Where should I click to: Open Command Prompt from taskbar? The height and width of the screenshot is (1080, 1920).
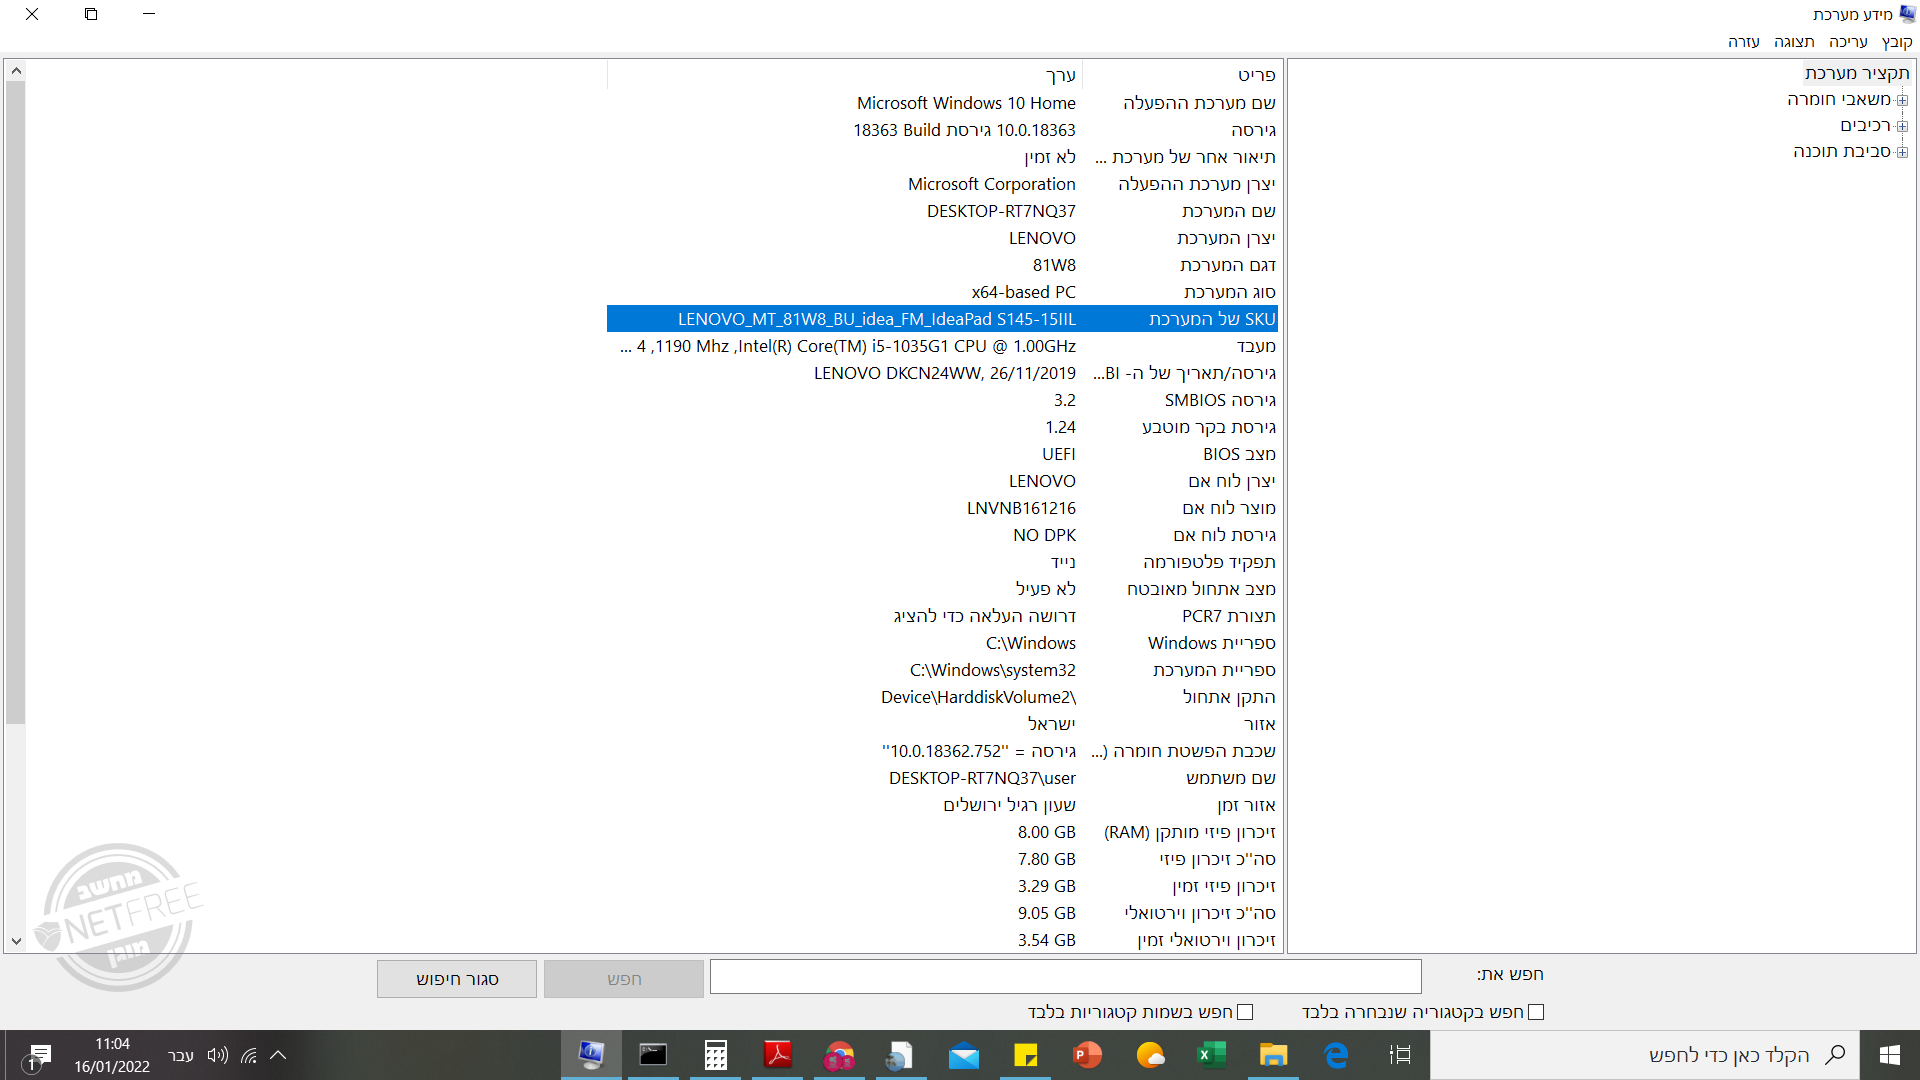(653, 1055)
